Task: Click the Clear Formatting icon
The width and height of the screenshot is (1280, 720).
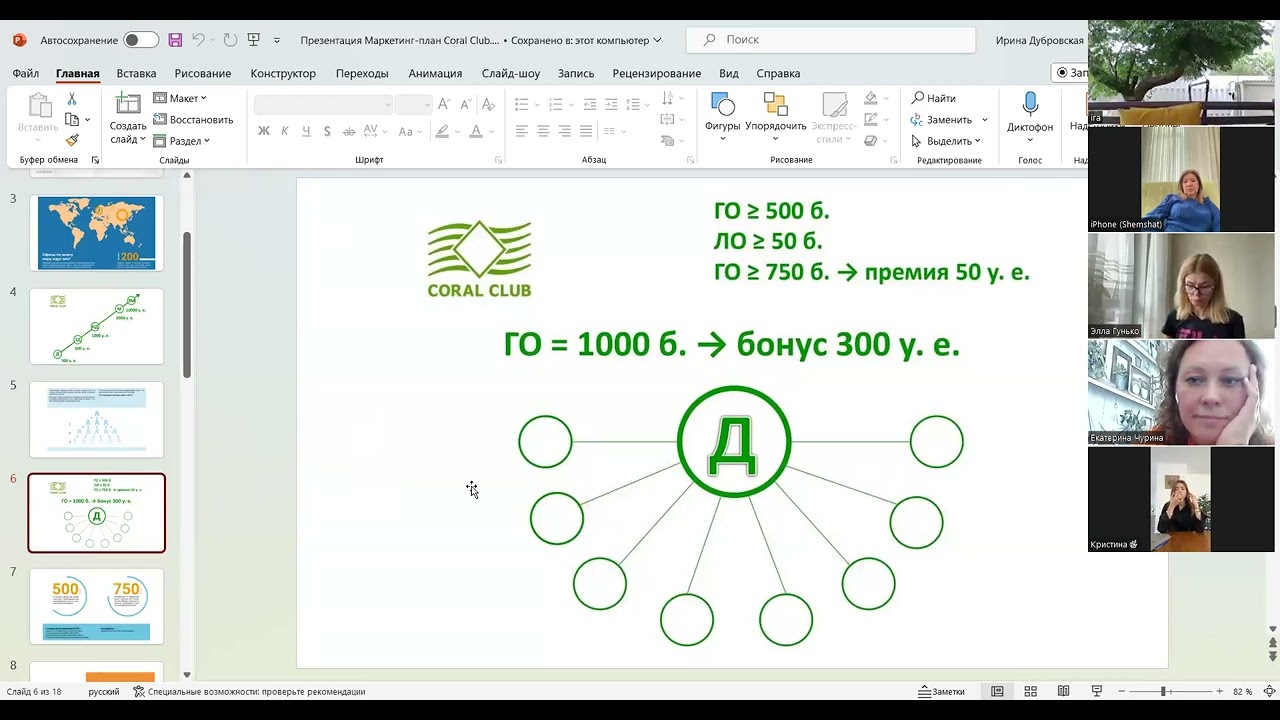Action: point(489,104)
